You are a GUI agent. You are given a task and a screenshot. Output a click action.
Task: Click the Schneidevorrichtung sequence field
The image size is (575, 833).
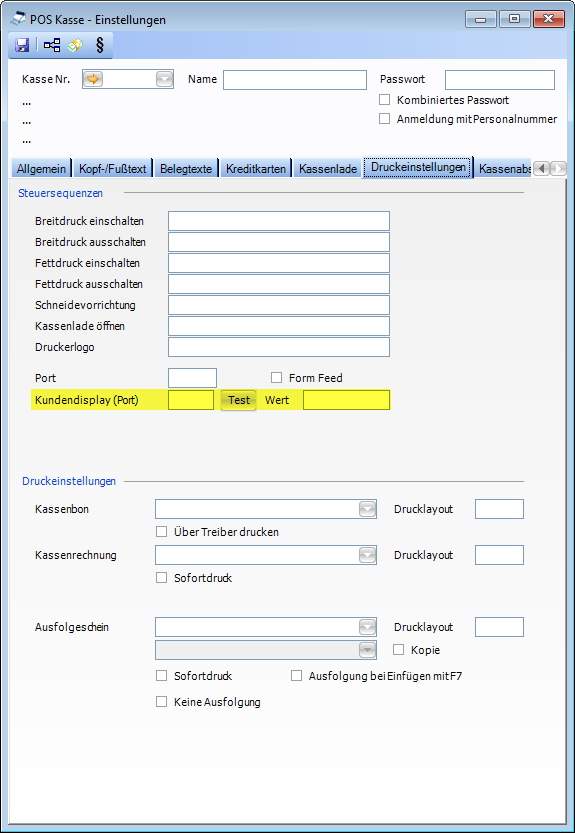coord(279,305)
